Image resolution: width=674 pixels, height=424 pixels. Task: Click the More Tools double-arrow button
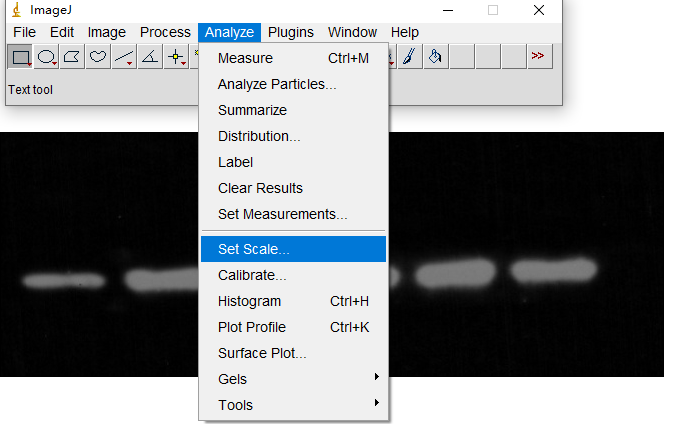(x=539, y=58)
